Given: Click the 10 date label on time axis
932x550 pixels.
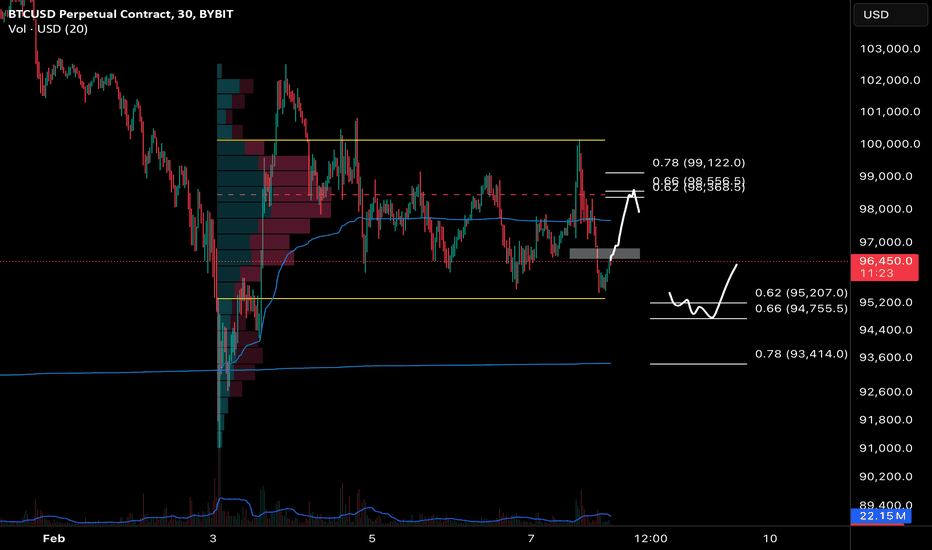Looking at the screenshot, I should click(770, 539).
